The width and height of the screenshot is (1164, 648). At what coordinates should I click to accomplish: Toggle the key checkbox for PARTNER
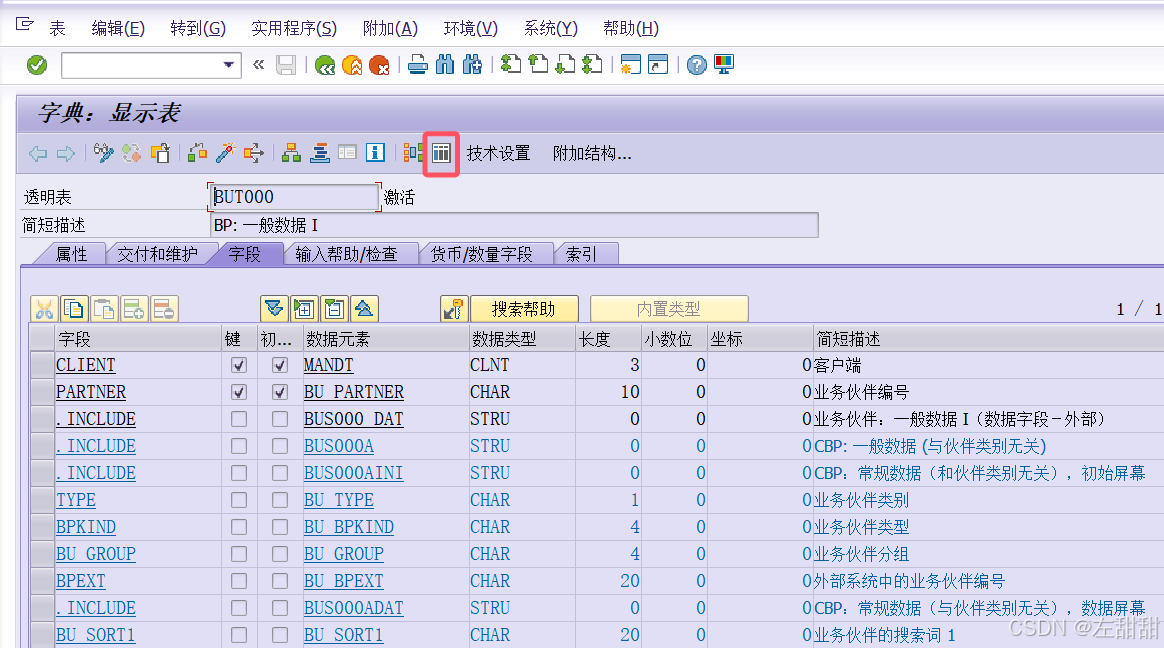[238, 392]
